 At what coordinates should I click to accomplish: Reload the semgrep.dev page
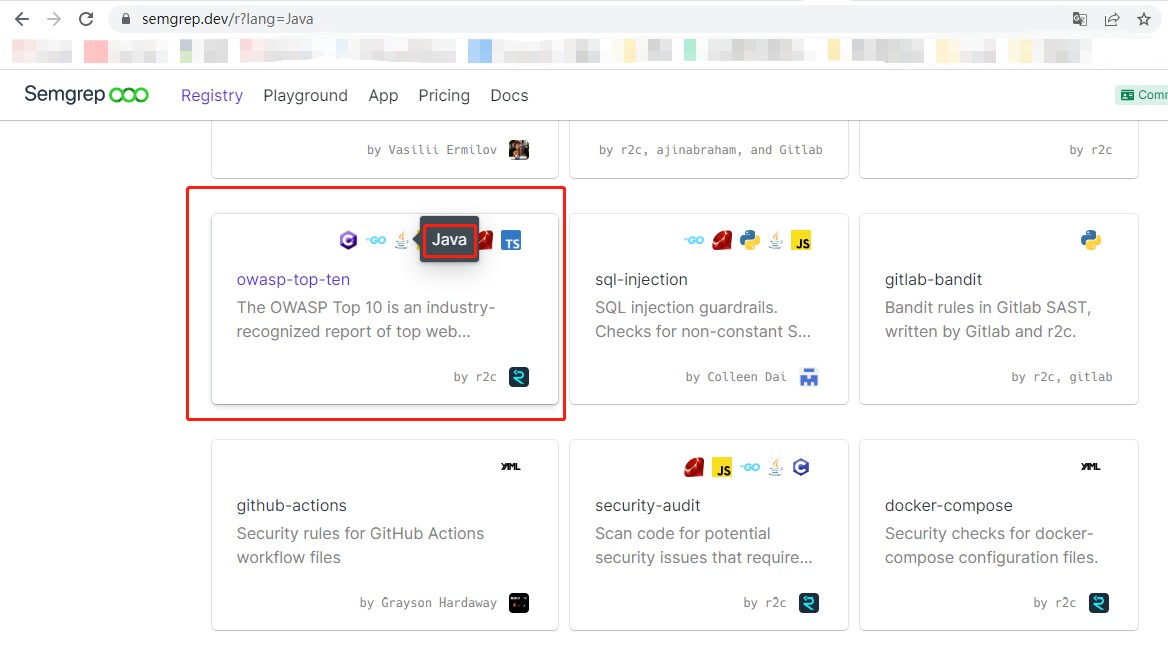(x=86, y=19)
